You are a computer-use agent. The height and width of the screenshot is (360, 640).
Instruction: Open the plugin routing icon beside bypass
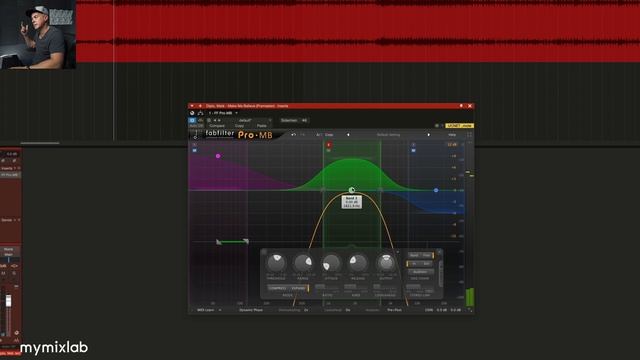coord(200,113)
